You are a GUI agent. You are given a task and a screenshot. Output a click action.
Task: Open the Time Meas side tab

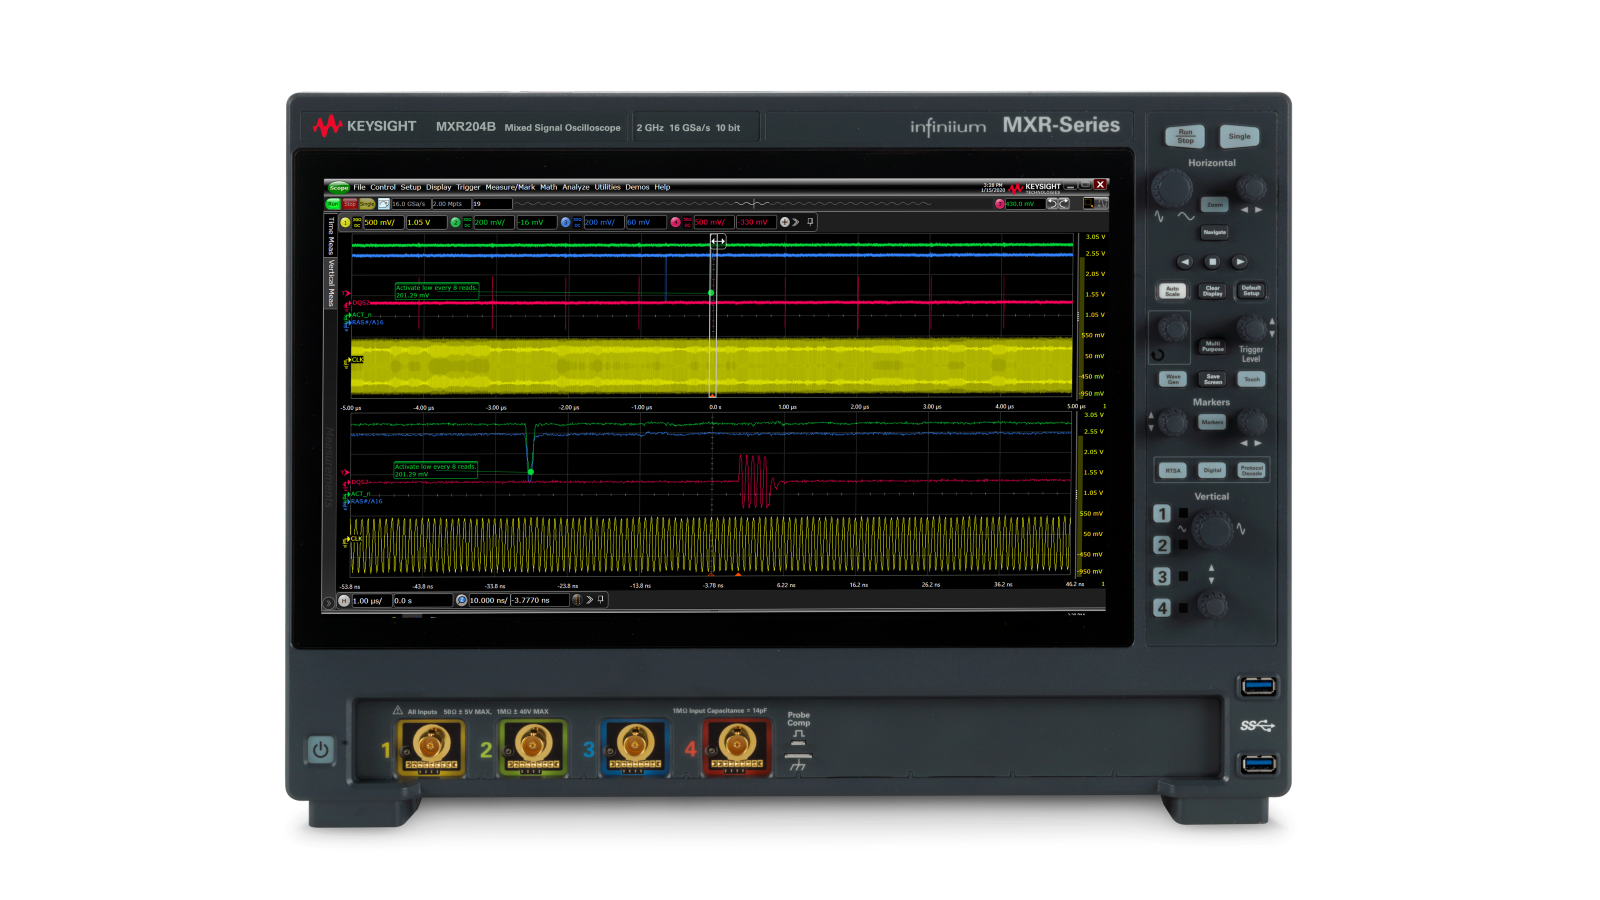pyautogui.click(x=331, y=236)
